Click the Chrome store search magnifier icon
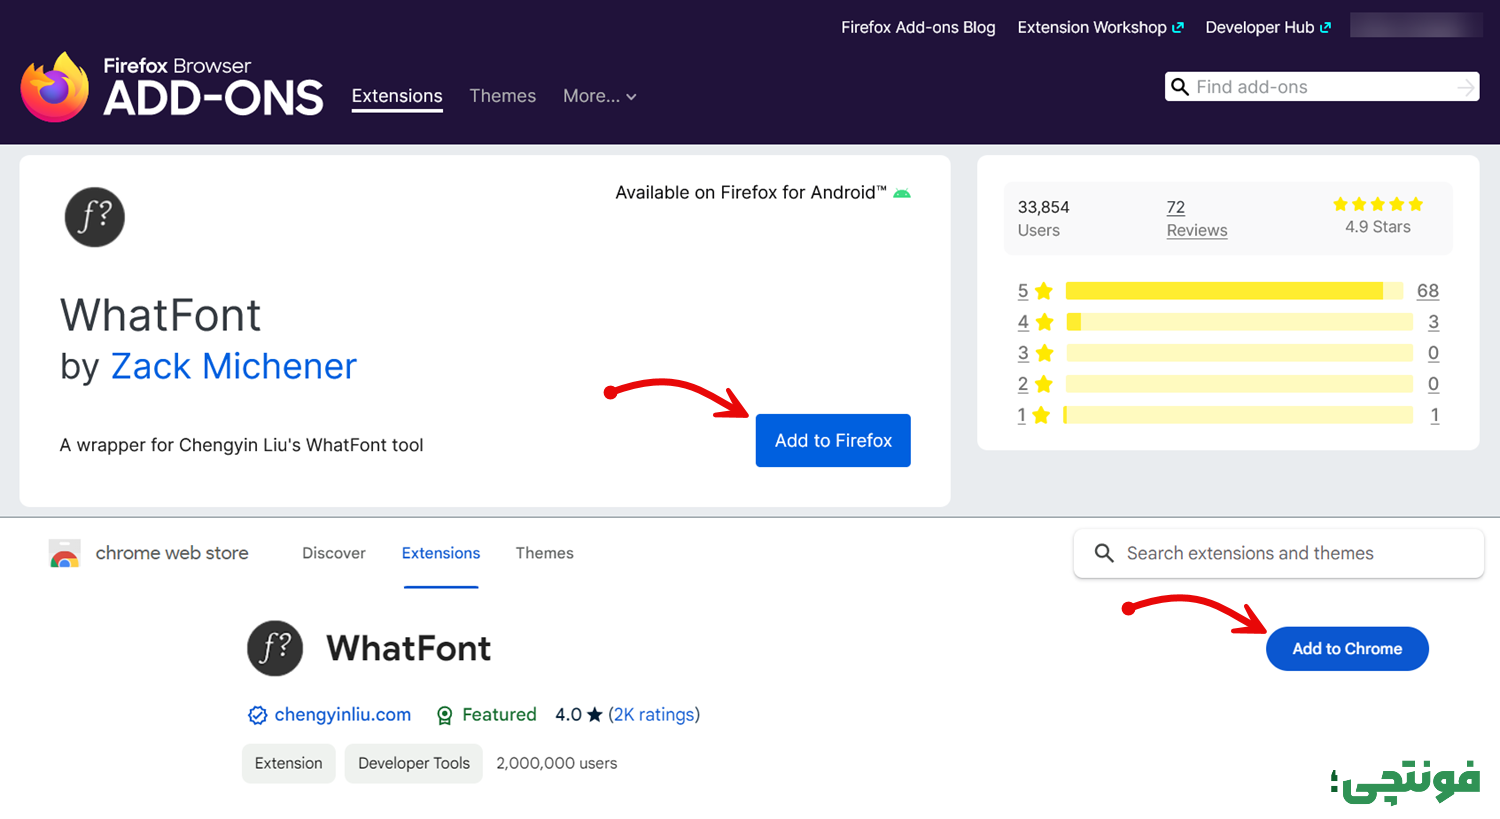 click(x=1104, y=553)
